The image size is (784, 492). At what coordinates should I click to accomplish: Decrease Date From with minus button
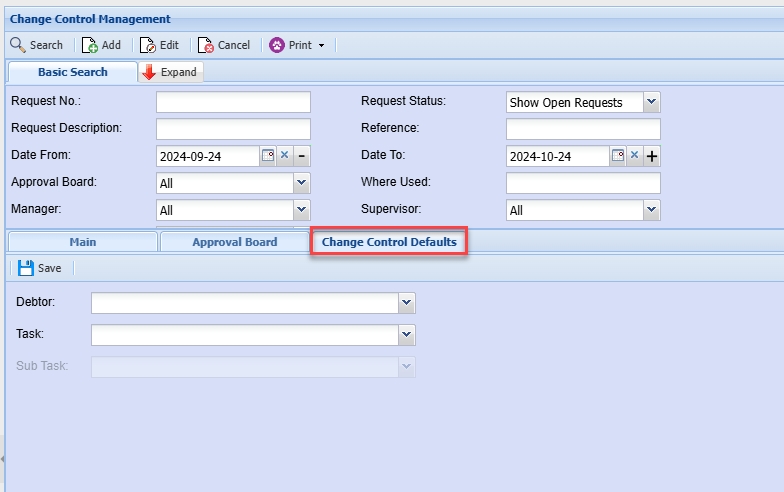pyautogui.click(x=302, y=156)
